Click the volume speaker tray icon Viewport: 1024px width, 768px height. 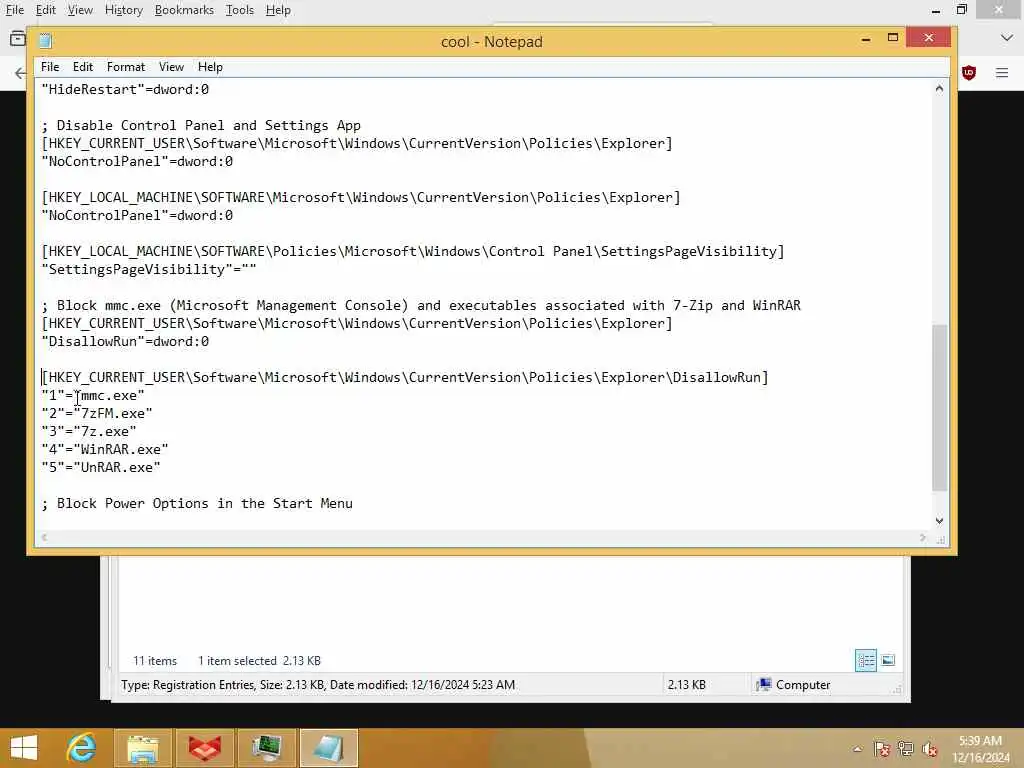pyautogui.click(x=930, y=749)
